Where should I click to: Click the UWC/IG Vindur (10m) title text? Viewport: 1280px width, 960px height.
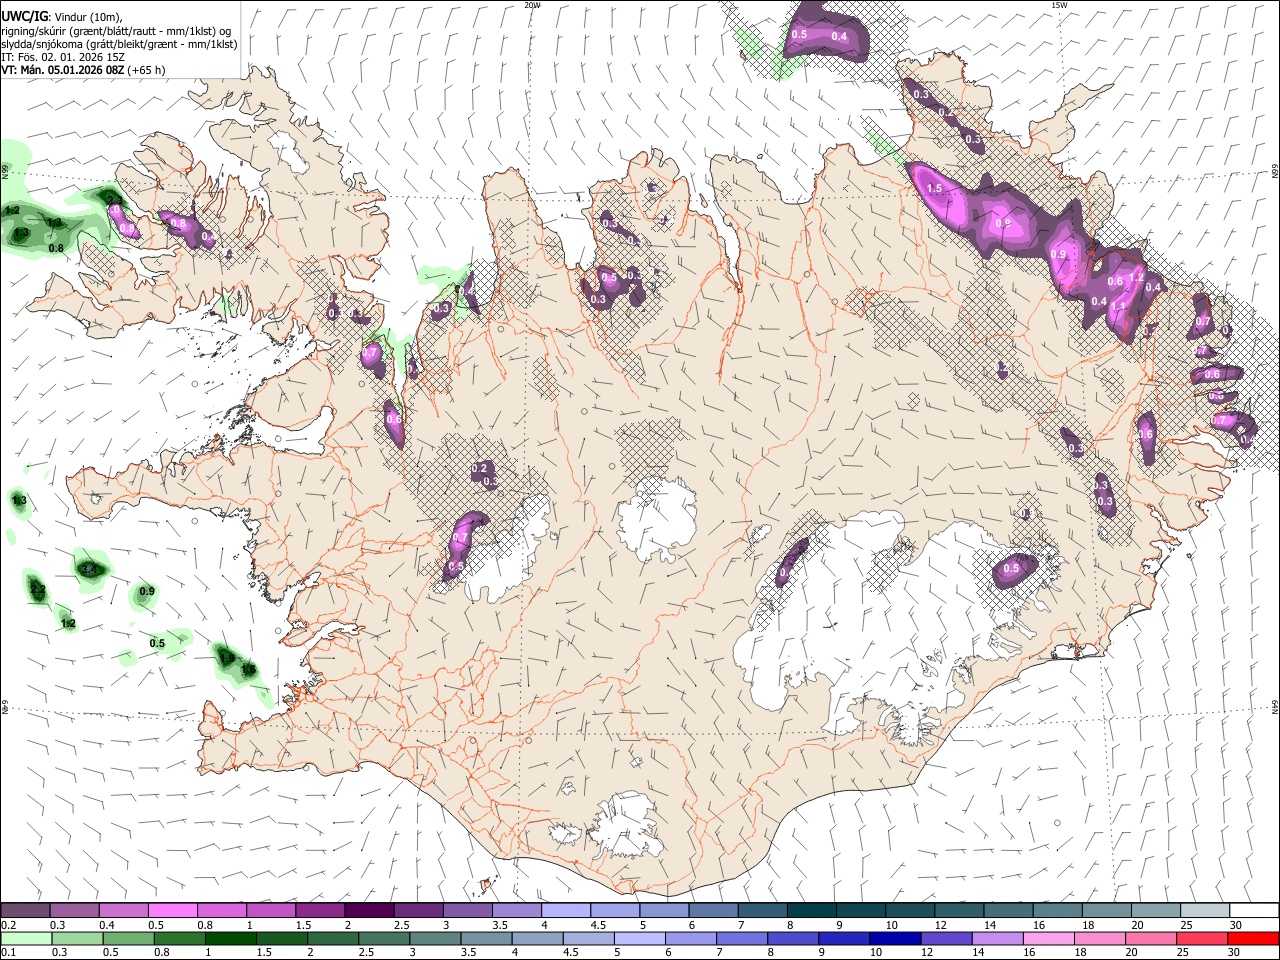[61, 17]
